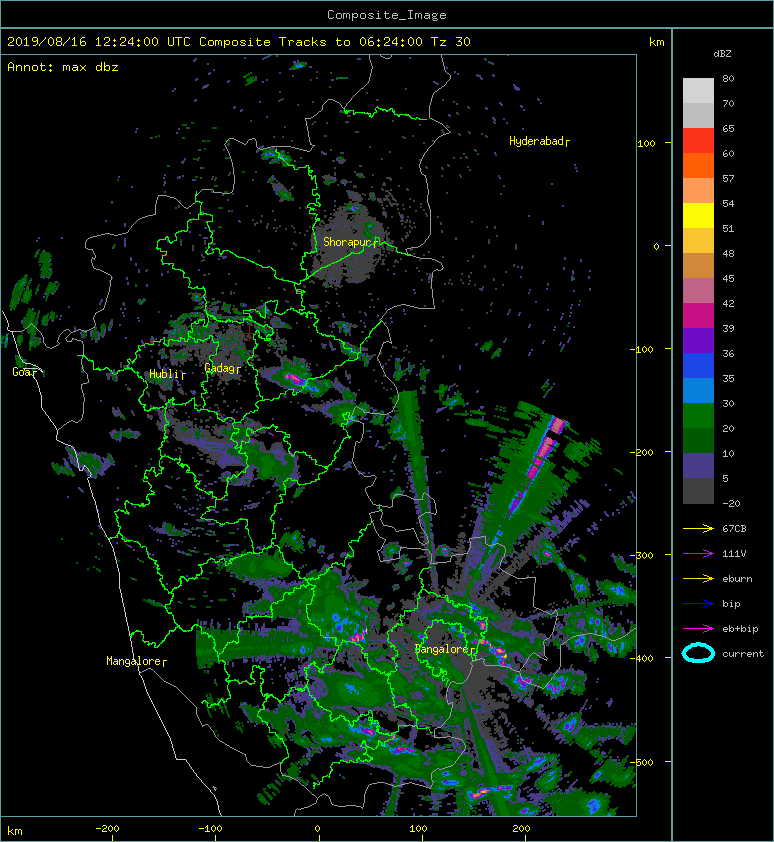Viewport: 774px width, 842px height.
Task: Click the -300 tick on the vertical km axis
Action: pos(641,555)
